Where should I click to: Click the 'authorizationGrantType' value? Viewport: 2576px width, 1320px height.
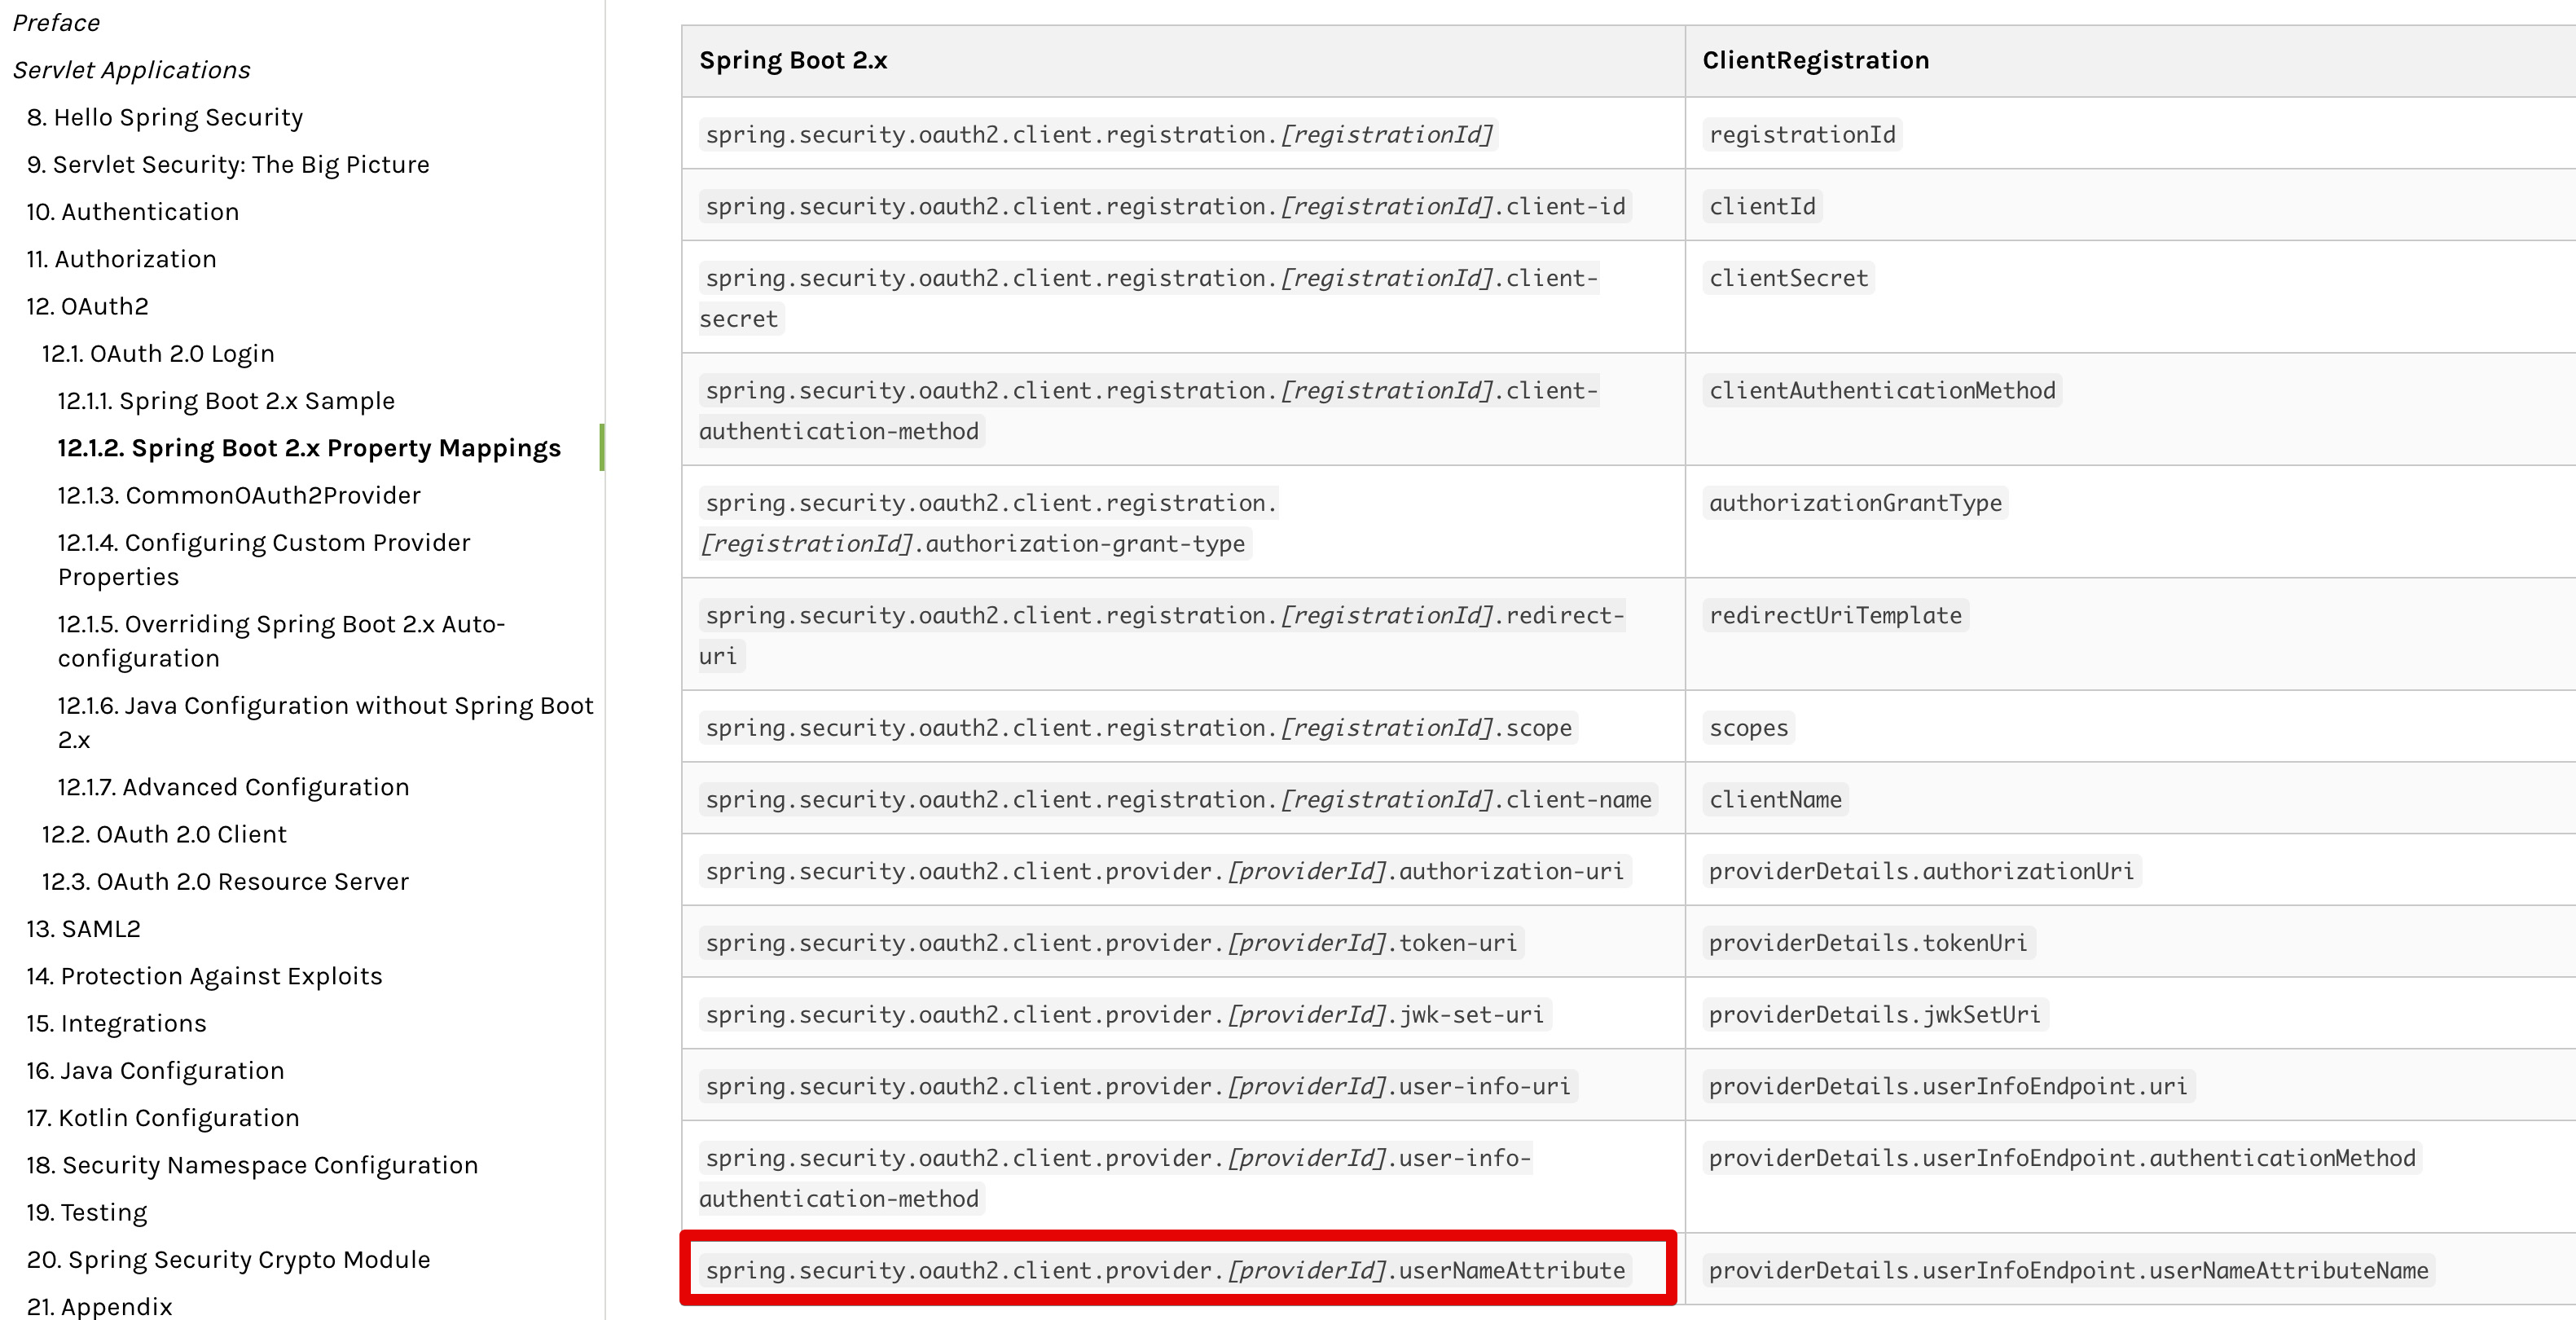click(1855, 503)
